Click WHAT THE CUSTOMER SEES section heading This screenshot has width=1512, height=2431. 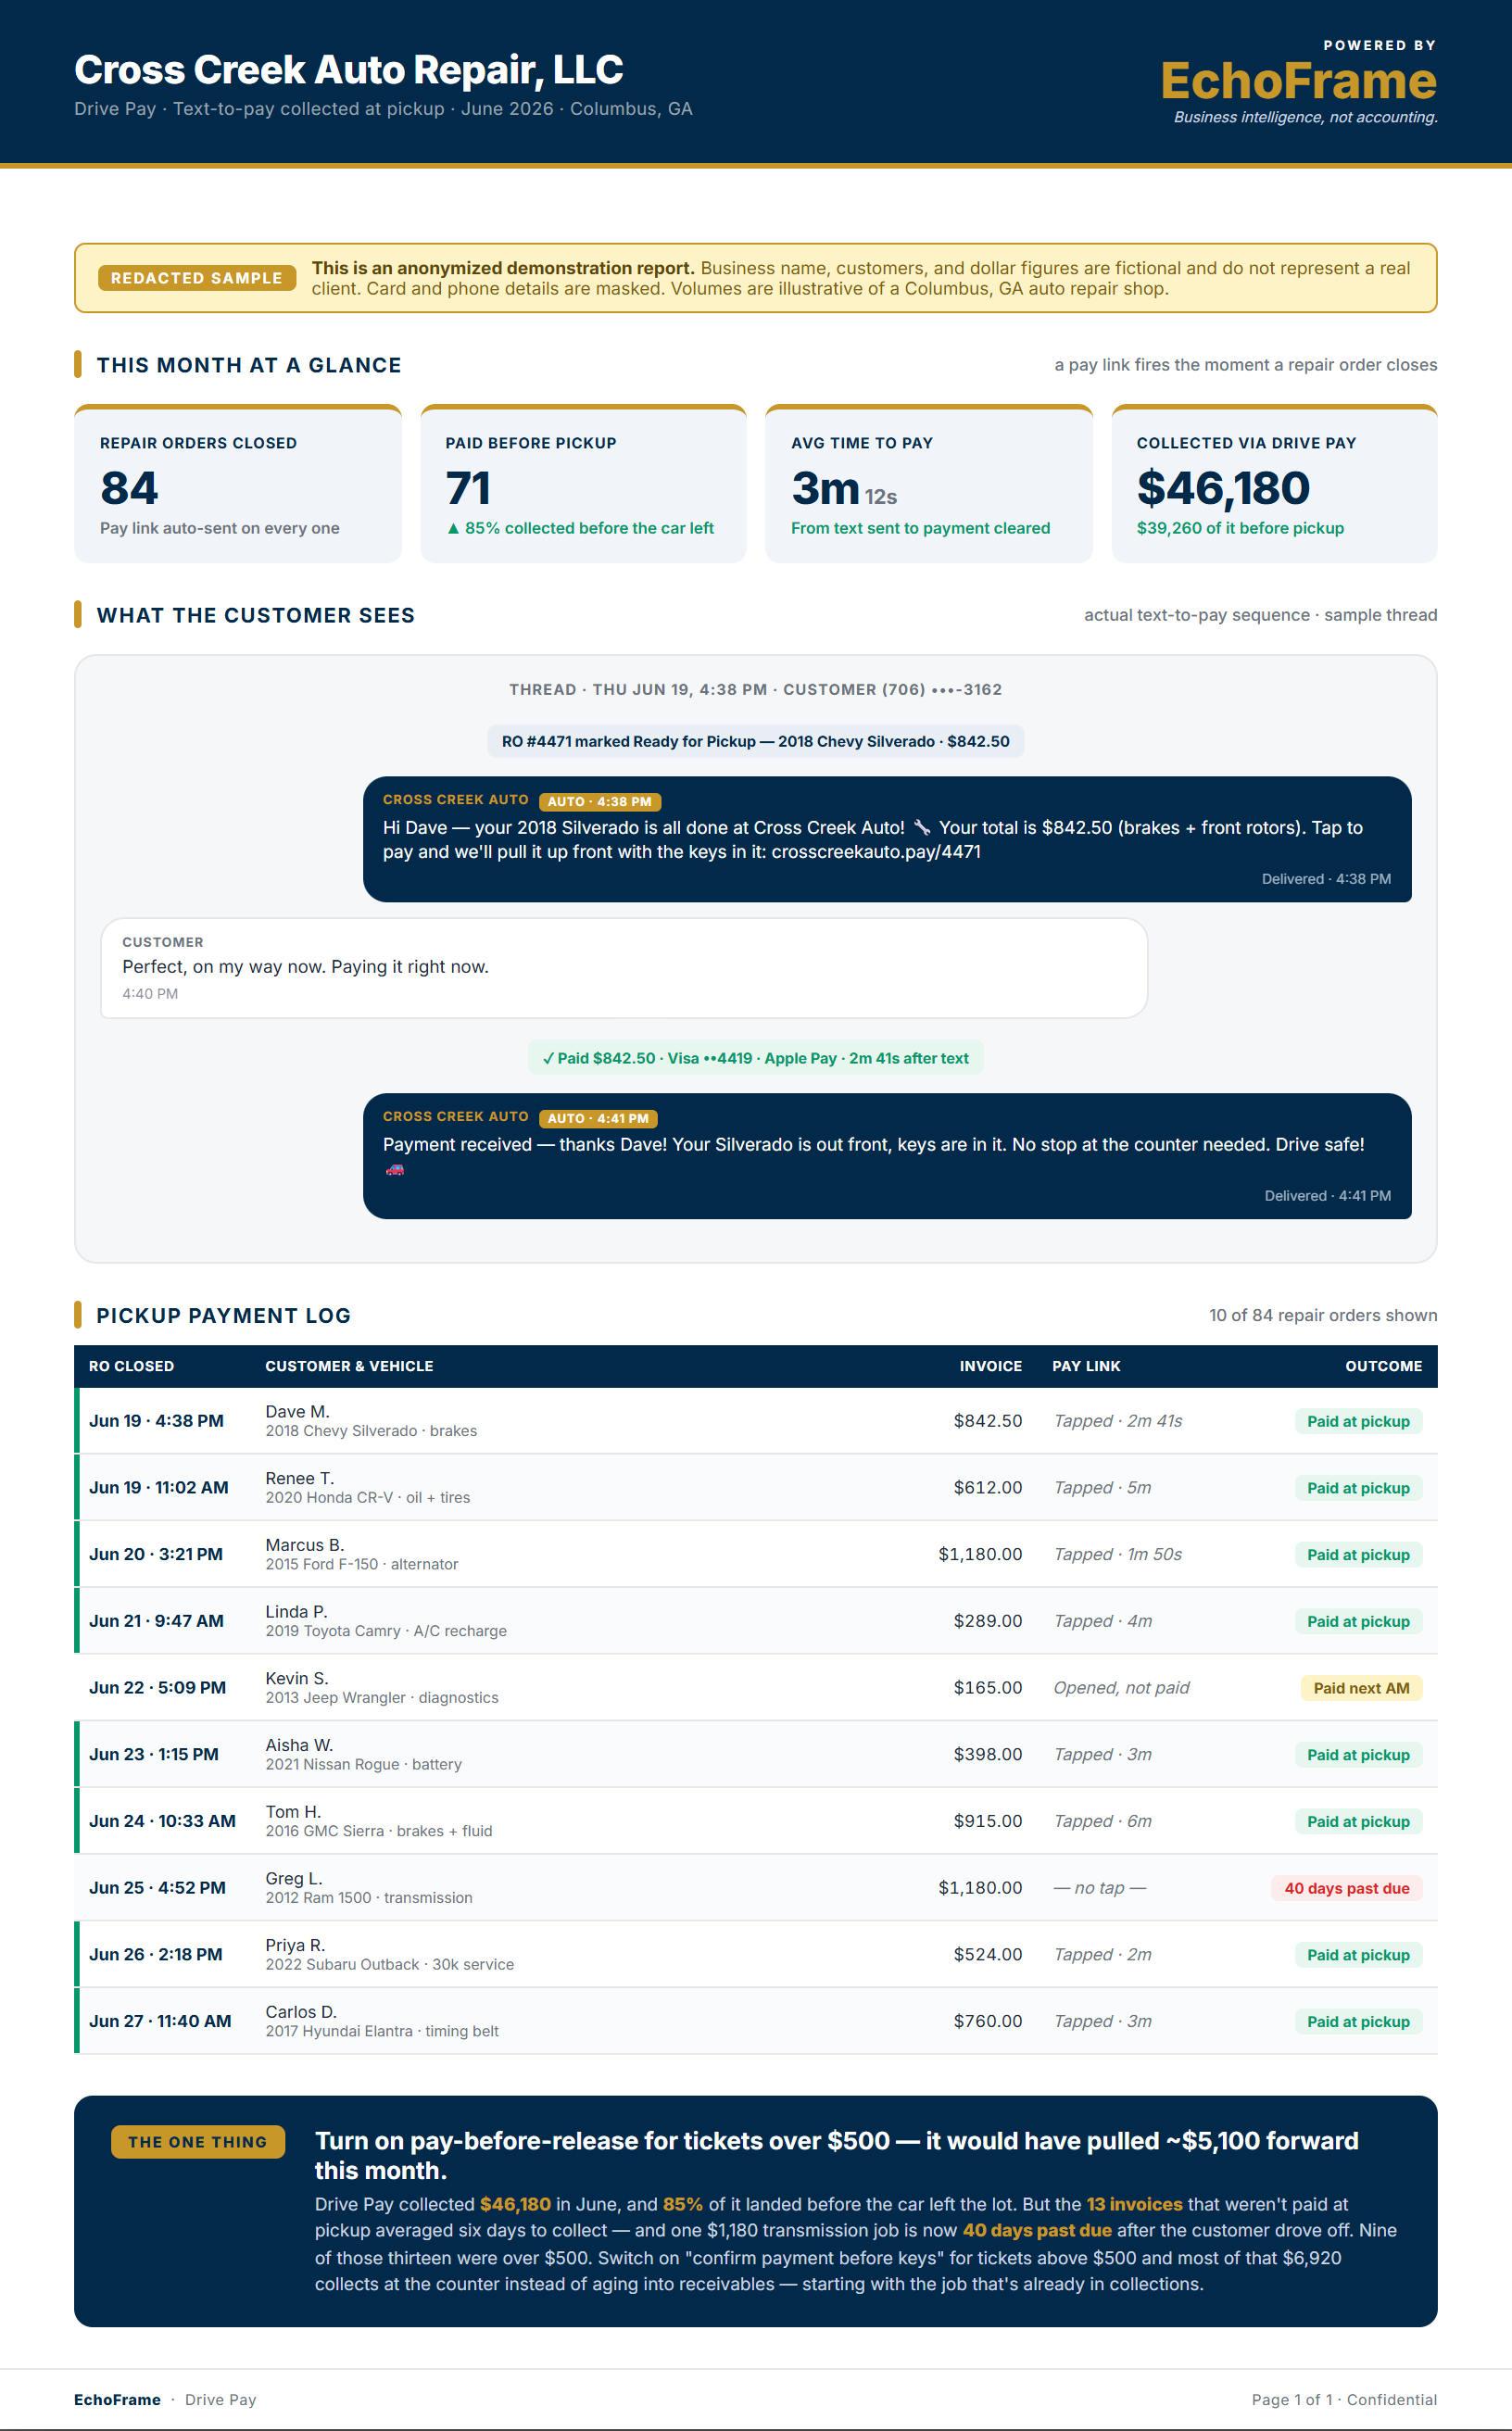tap(255, 615)
